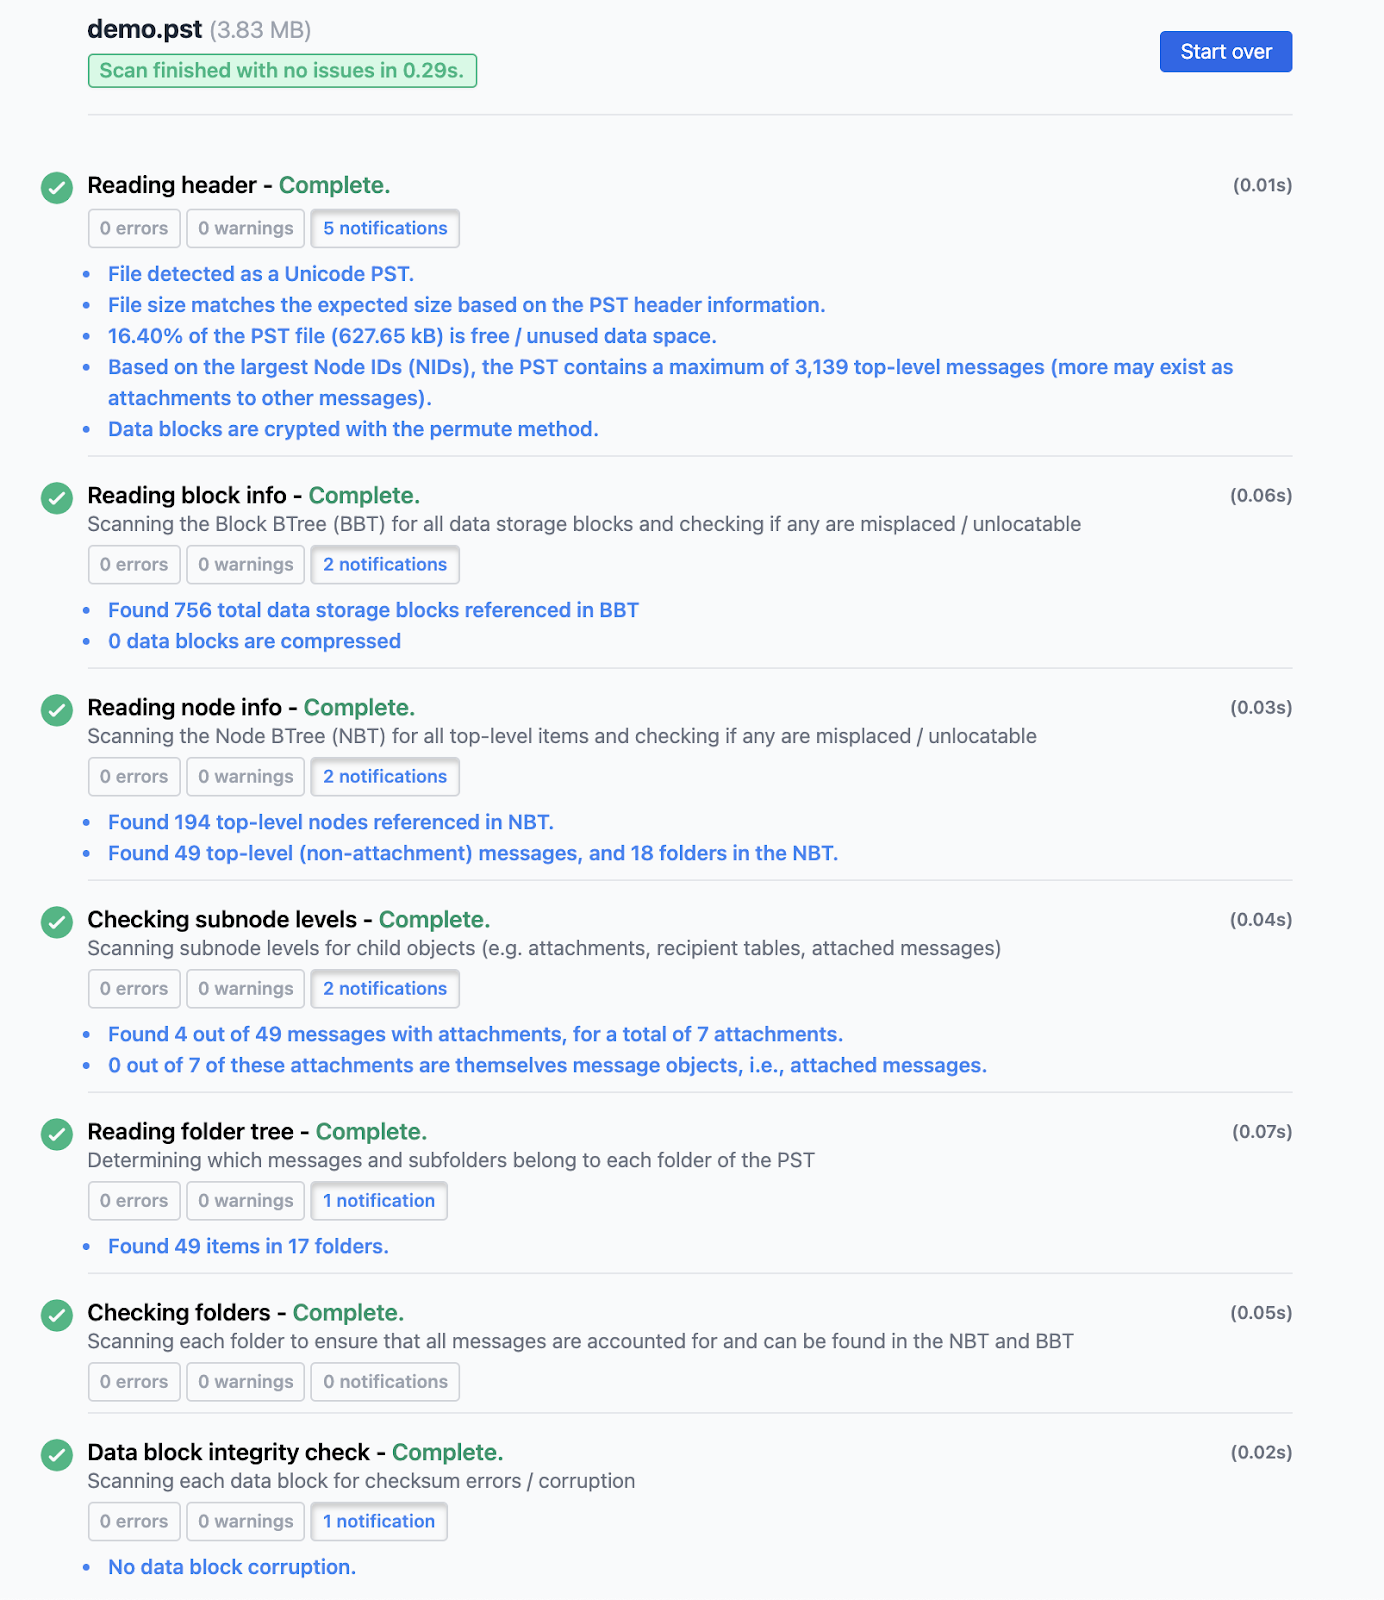Click check icon beside Data block integrity check

57,1454
